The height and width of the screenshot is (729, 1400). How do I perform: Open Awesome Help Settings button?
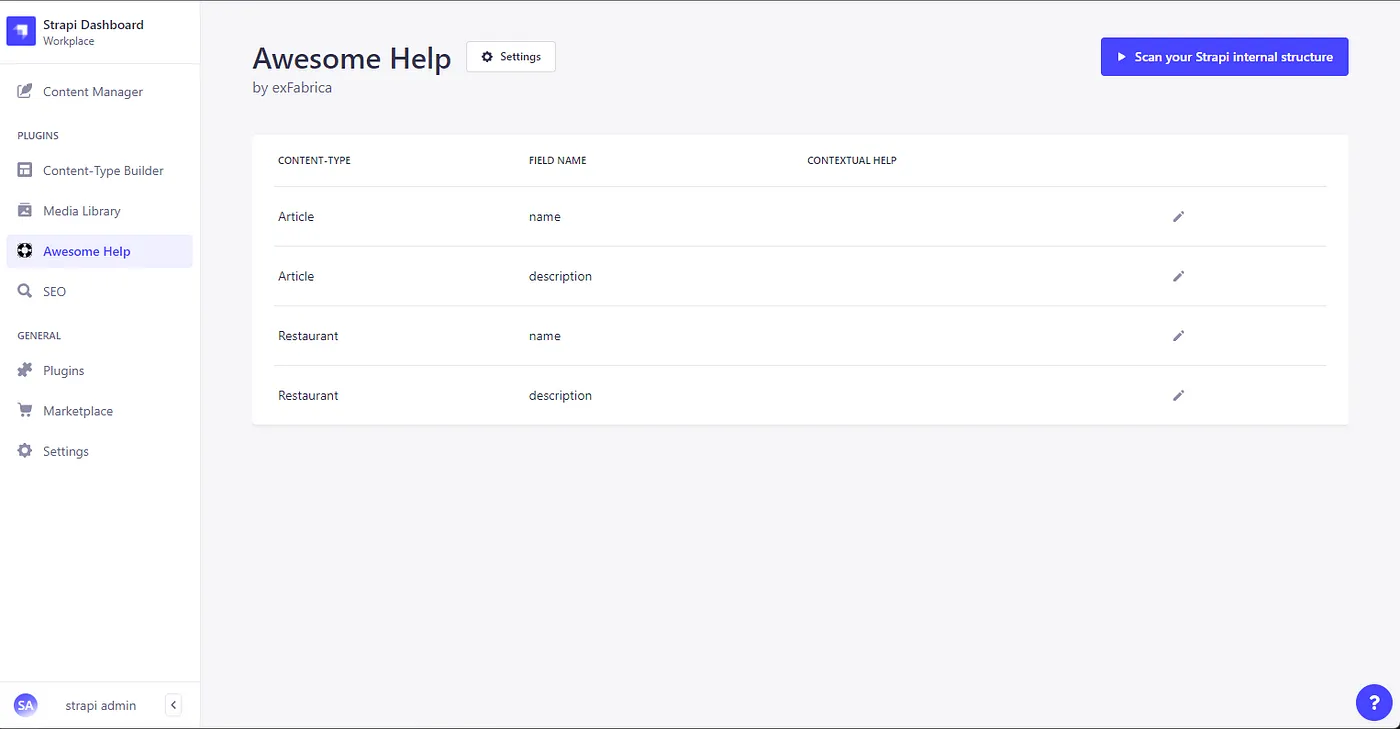pyautogui.click(x=511, y=57)
